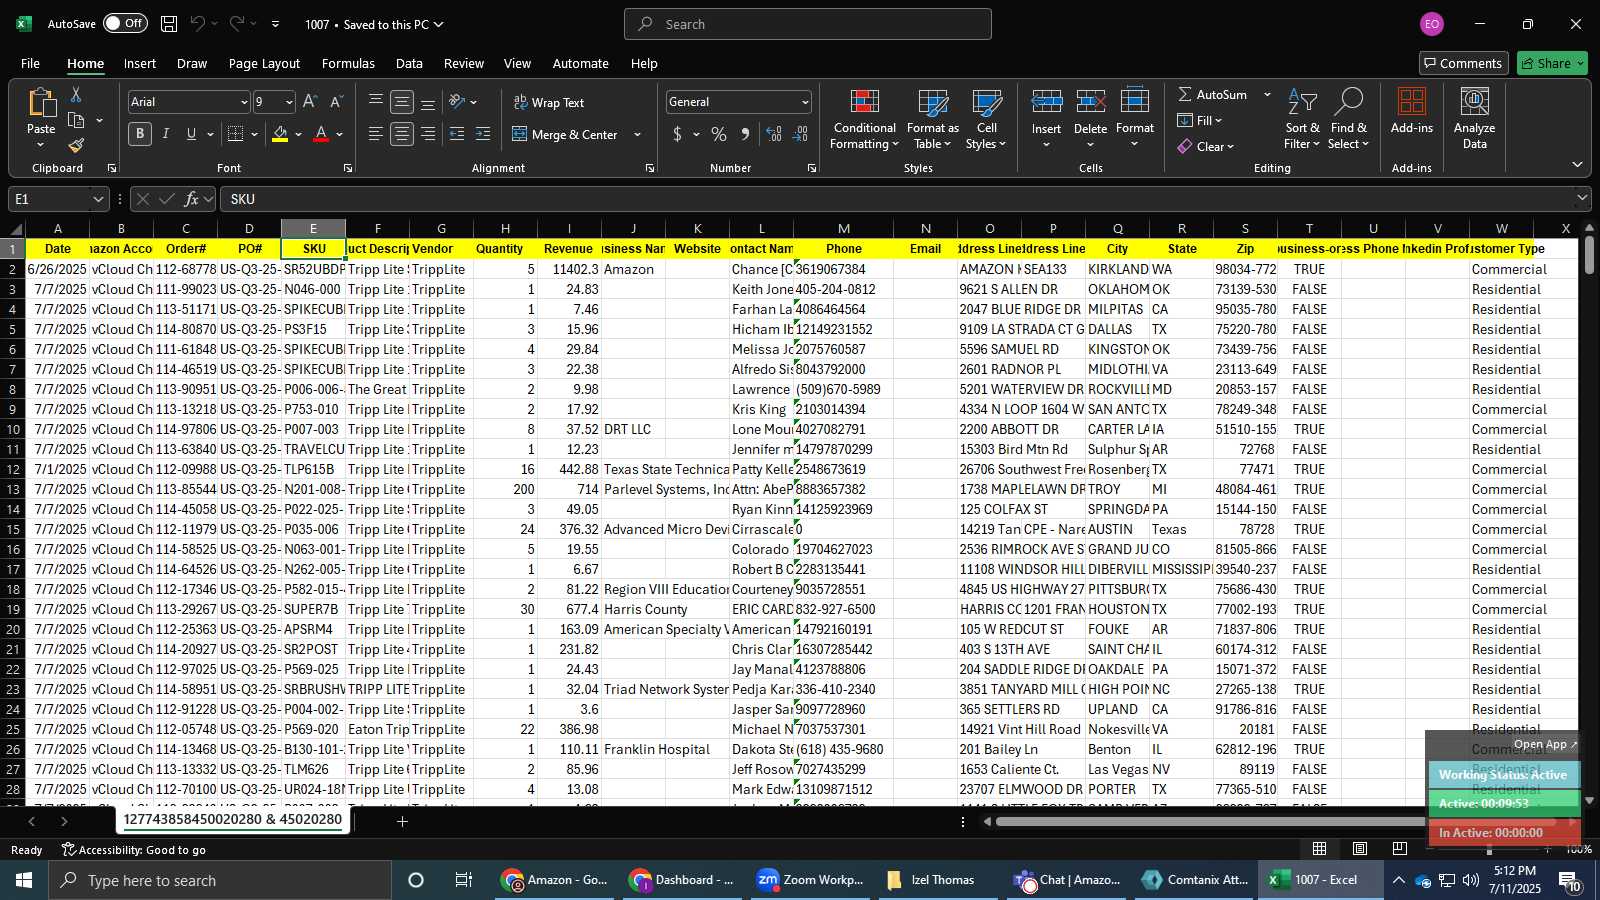
Task: Open Task View on the taskbar
Action: 464,880
